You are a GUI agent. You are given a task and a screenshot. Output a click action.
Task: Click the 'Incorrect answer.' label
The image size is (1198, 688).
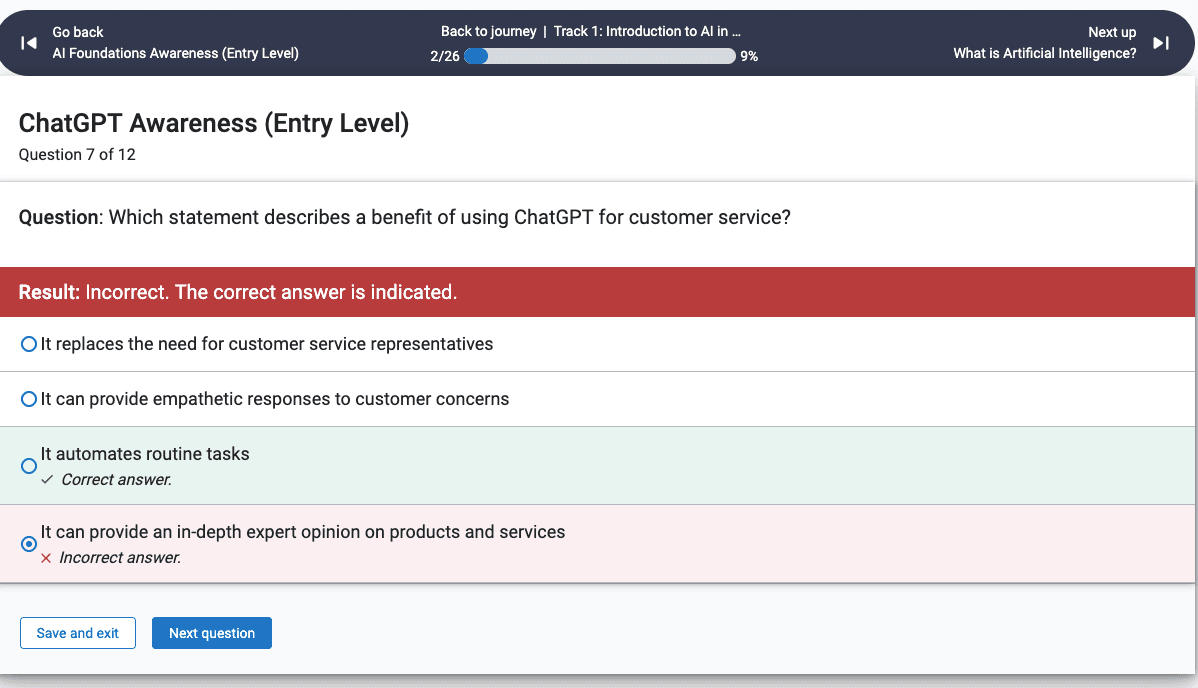tap(120, 558)
